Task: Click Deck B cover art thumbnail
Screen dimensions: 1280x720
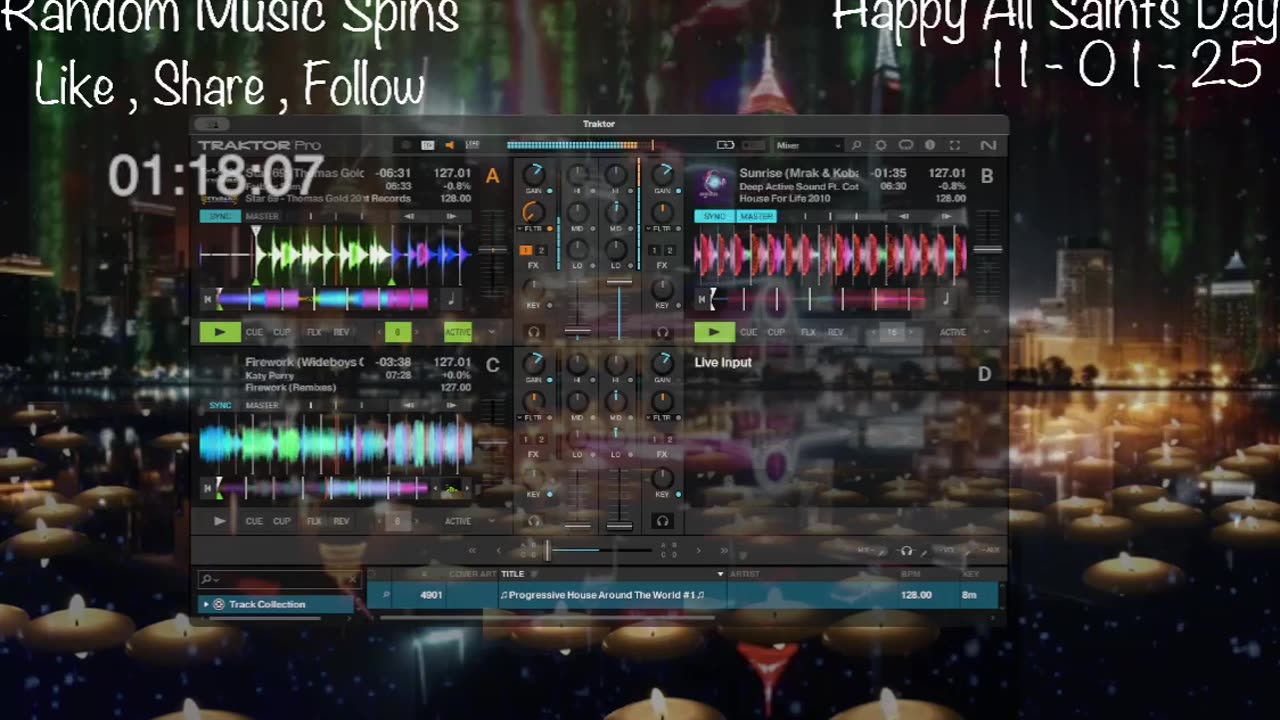Action: (x=713, y=183)
